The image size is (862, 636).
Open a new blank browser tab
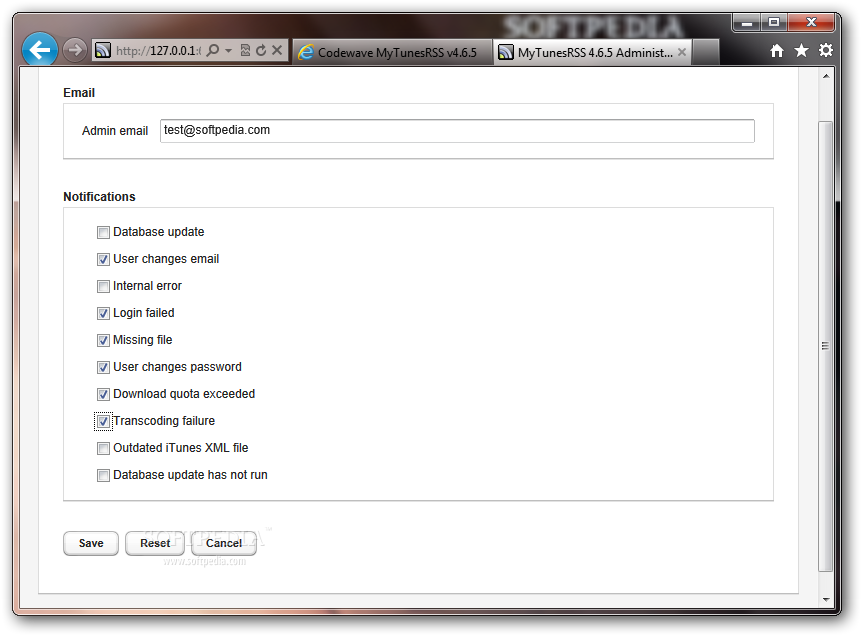[706, 52]
